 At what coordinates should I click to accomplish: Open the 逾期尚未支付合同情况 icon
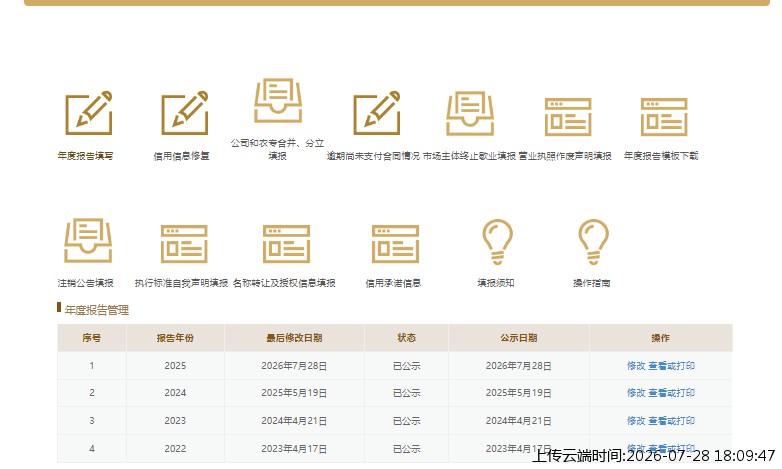377,113
